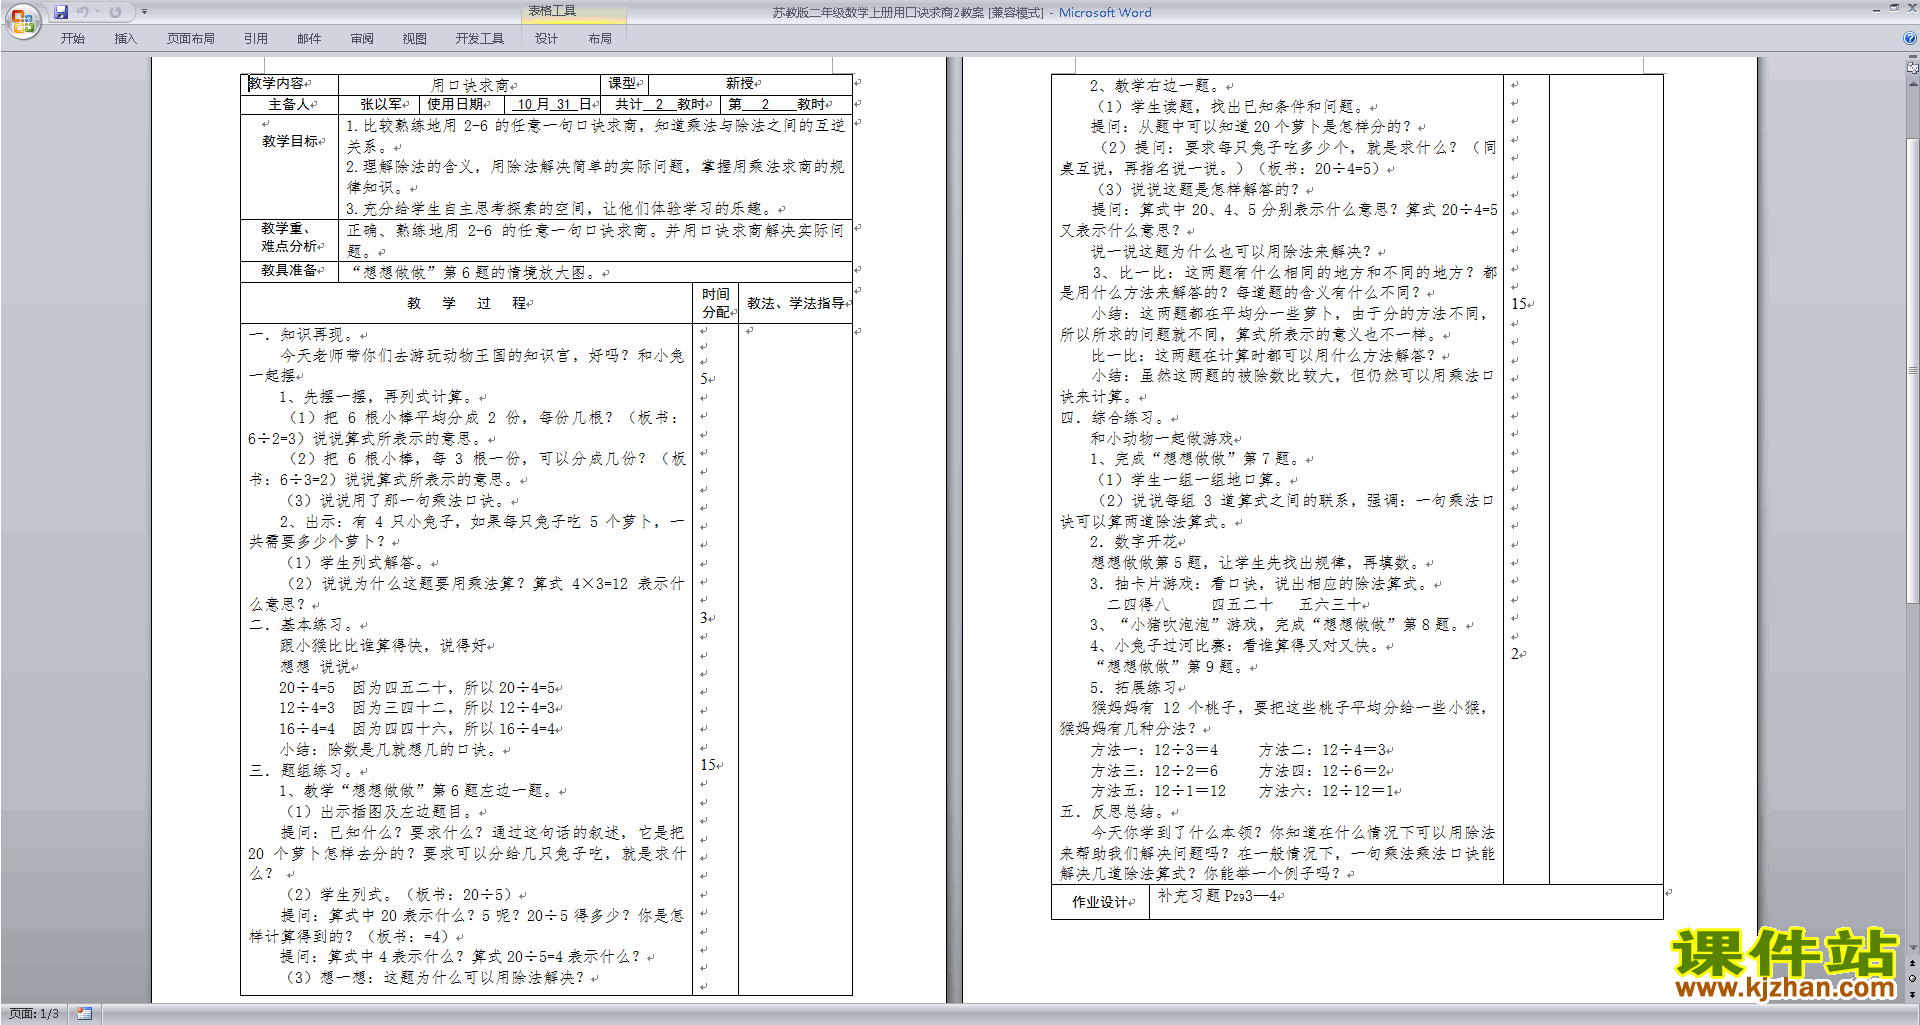The height and width of the screenshot is (1025, 1920).
Task: Toggle the ruler button above the scrollbar
Action: [x=1913, y=68]
